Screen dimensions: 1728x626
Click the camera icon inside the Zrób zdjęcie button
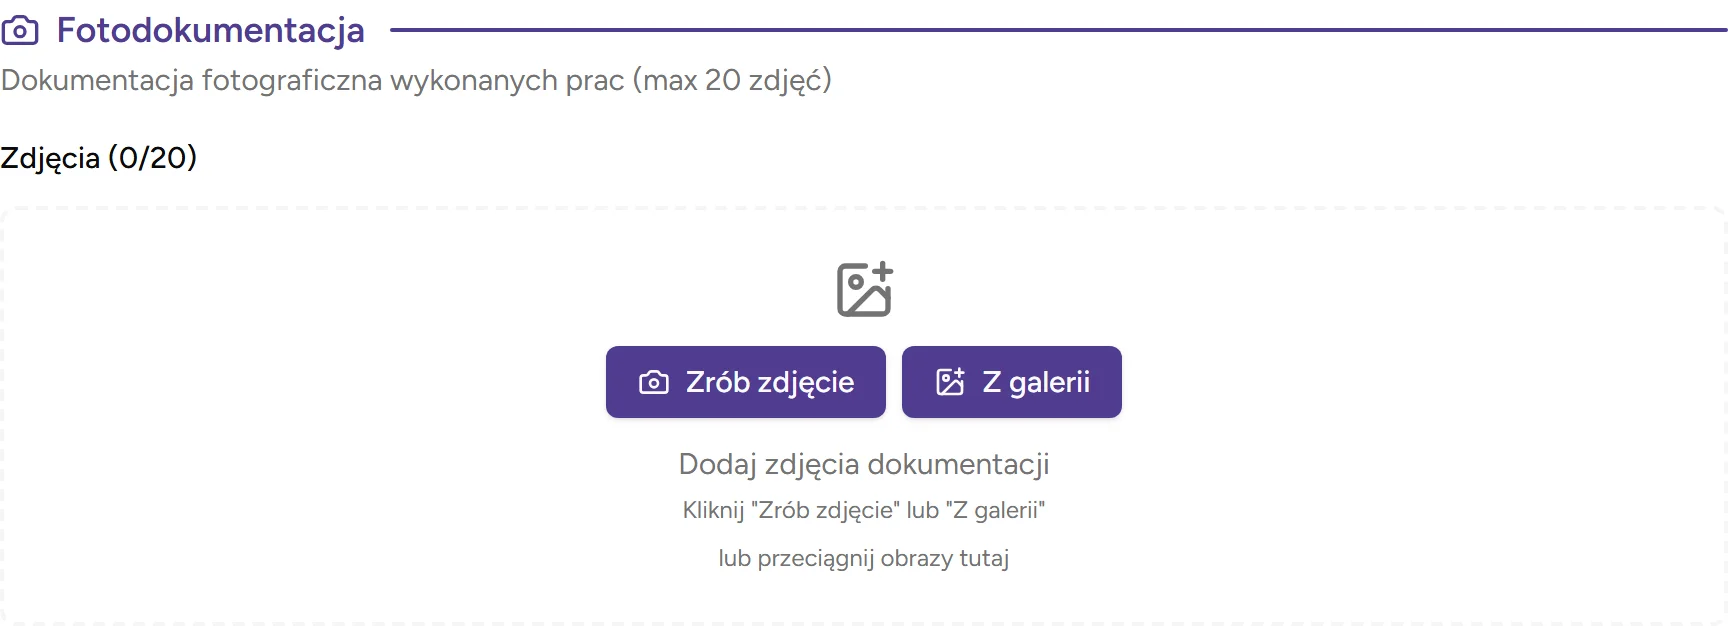click(x=652, y=382)
